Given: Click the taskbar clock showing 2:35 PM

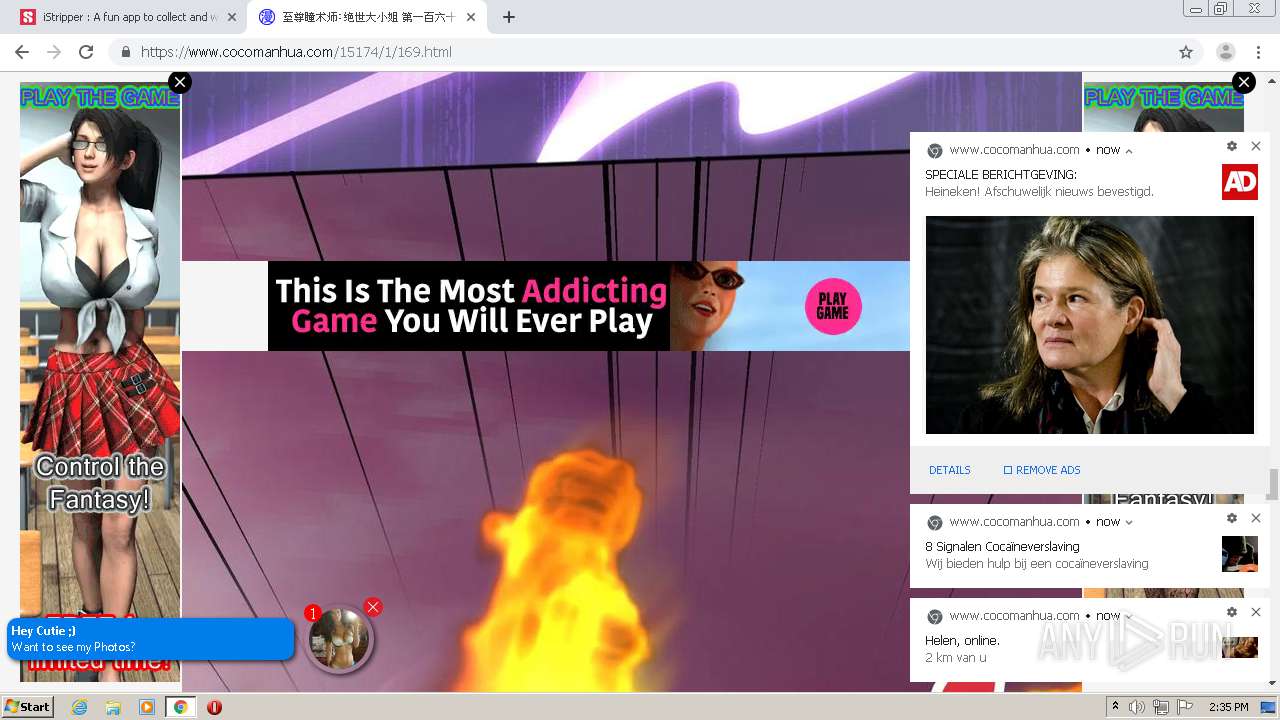Looking at the screenshot, I should tap(1228, 707).
